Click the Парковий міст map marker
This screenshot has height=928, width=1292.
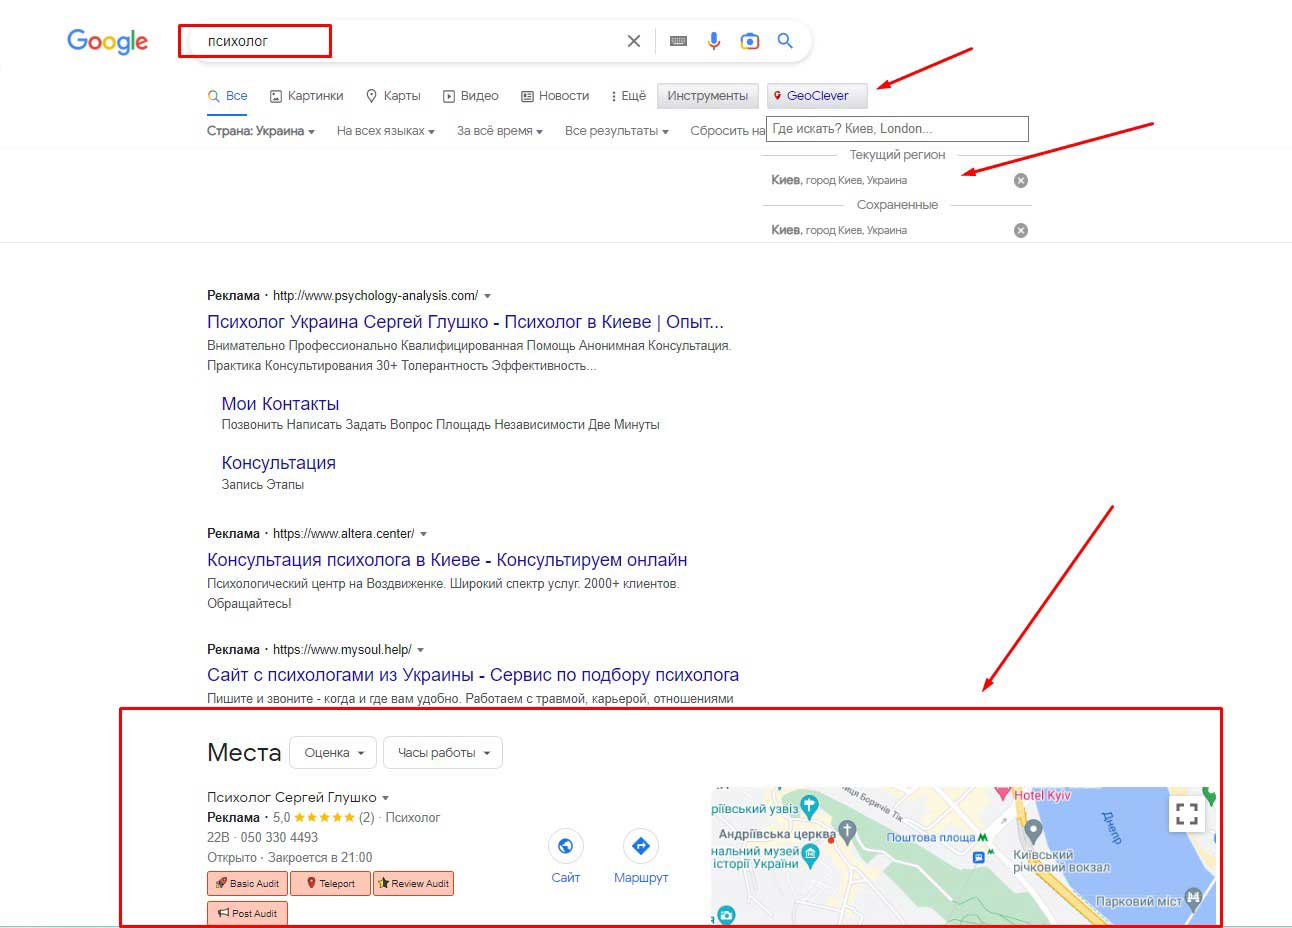tap(1192, 898)
